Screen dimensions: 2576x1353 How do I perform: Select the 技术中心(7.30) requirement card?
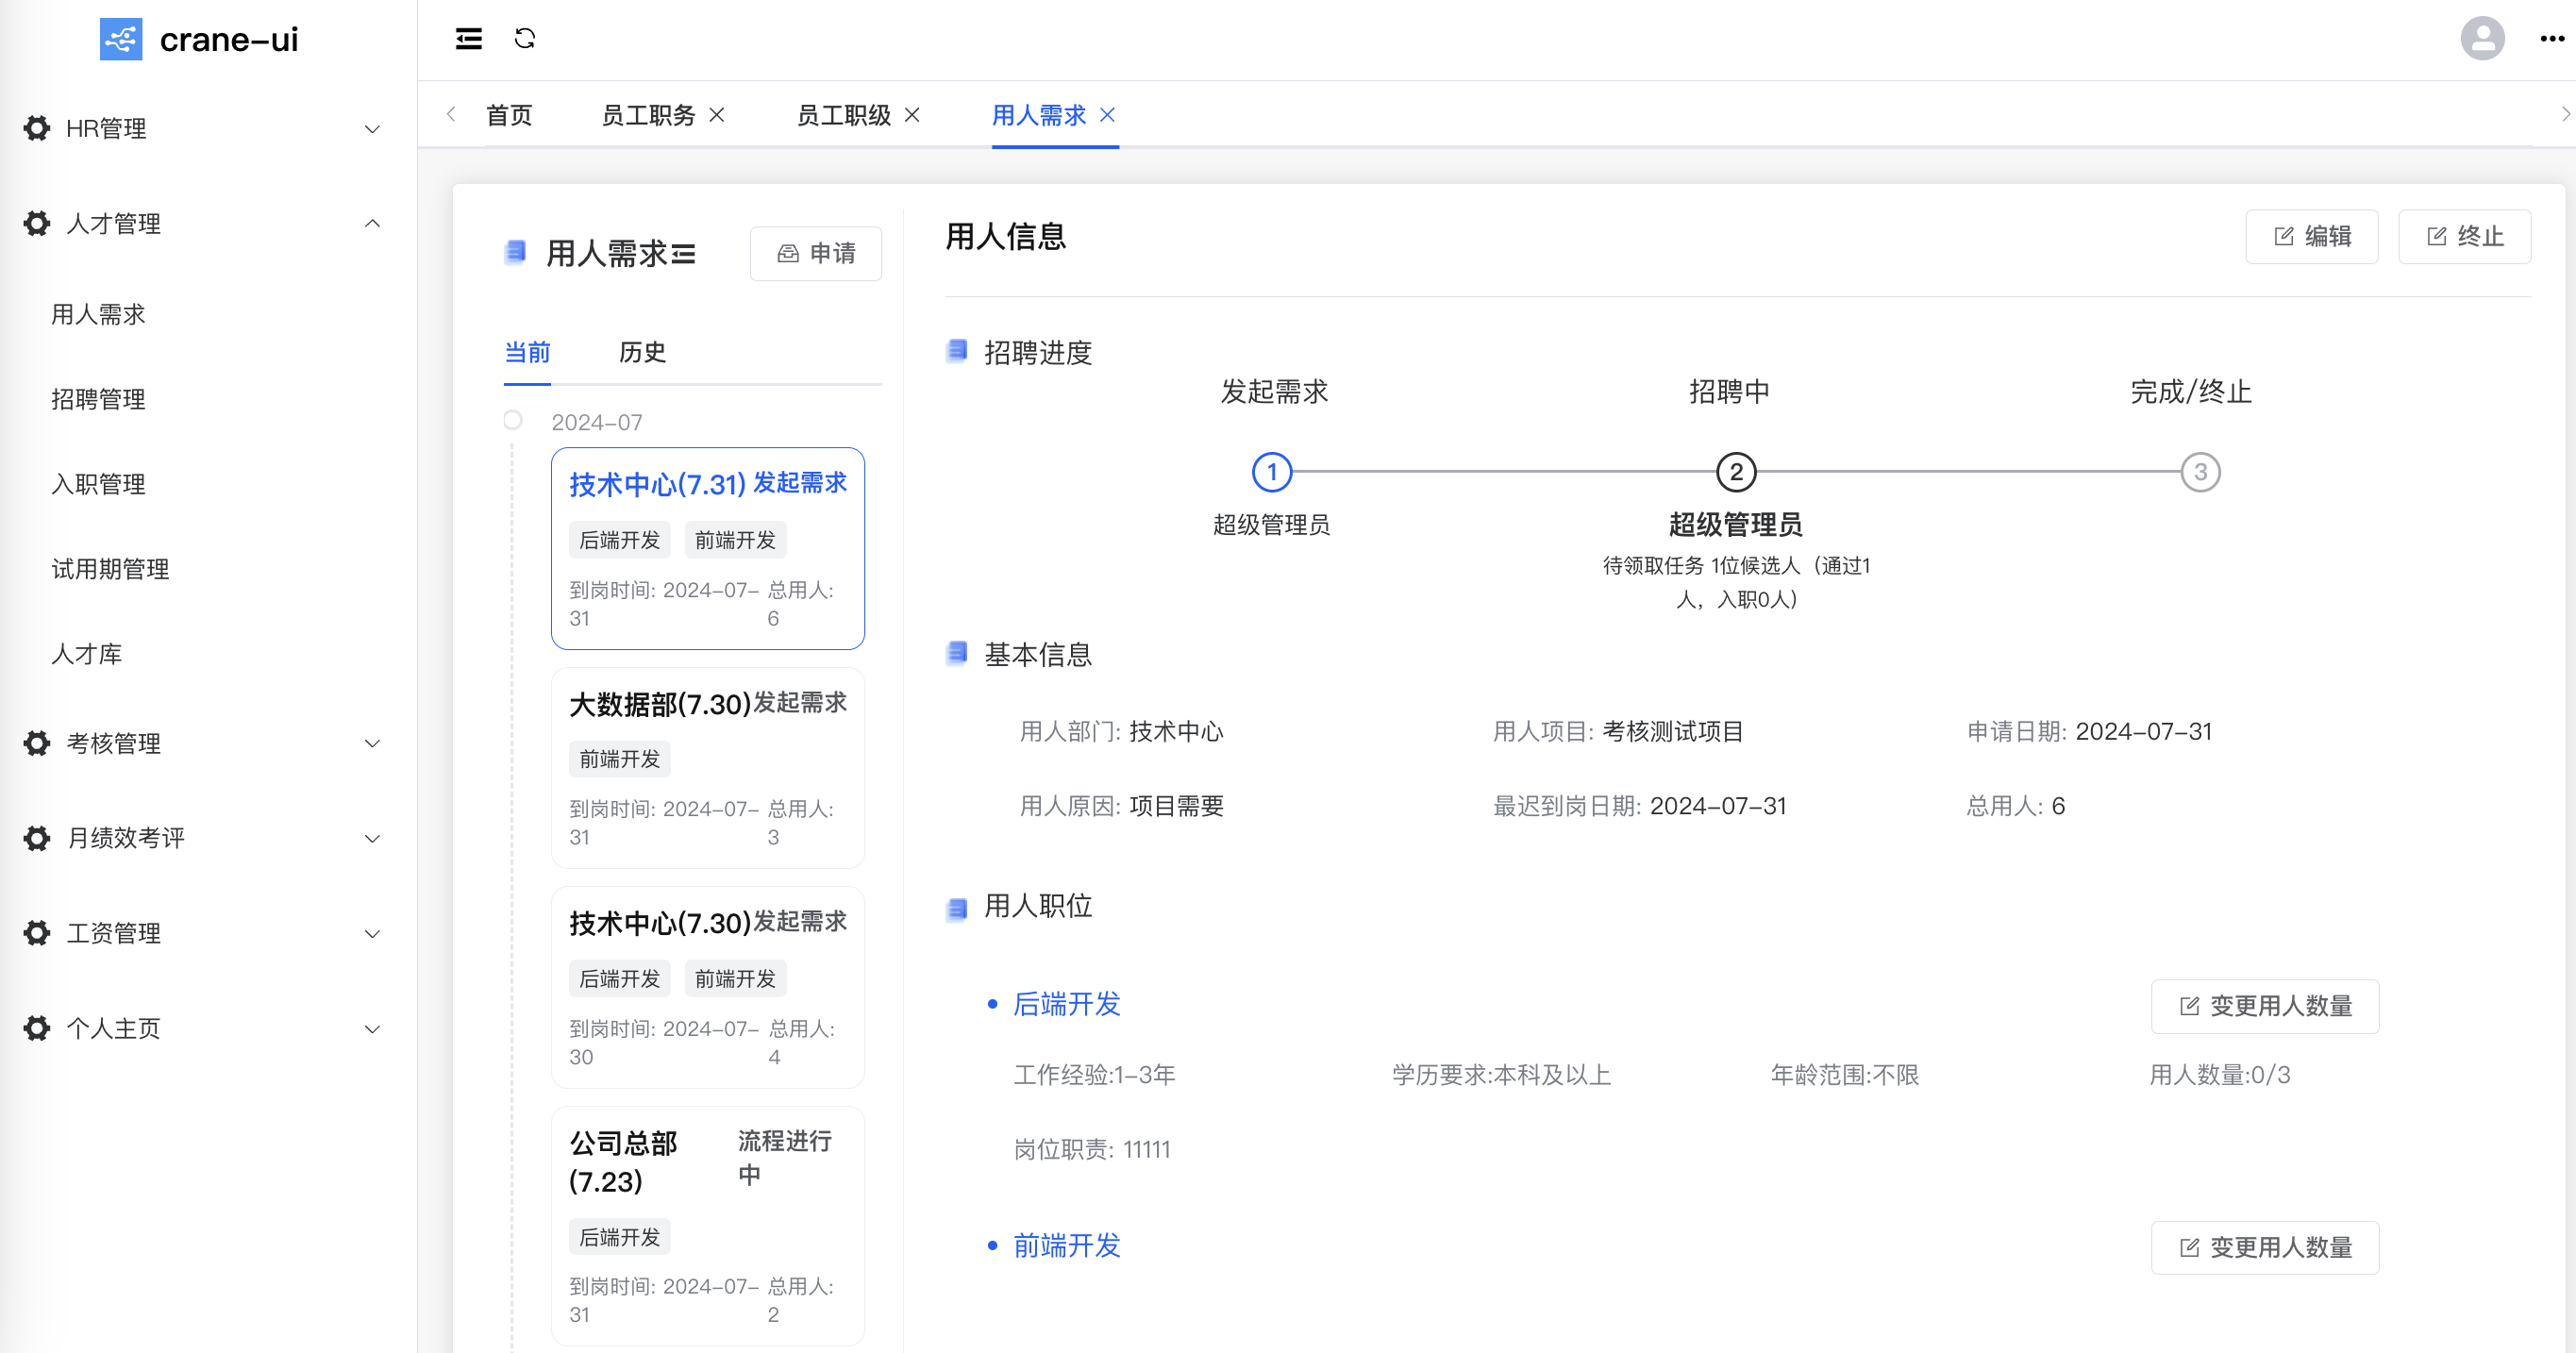click(x=708, y=987)
